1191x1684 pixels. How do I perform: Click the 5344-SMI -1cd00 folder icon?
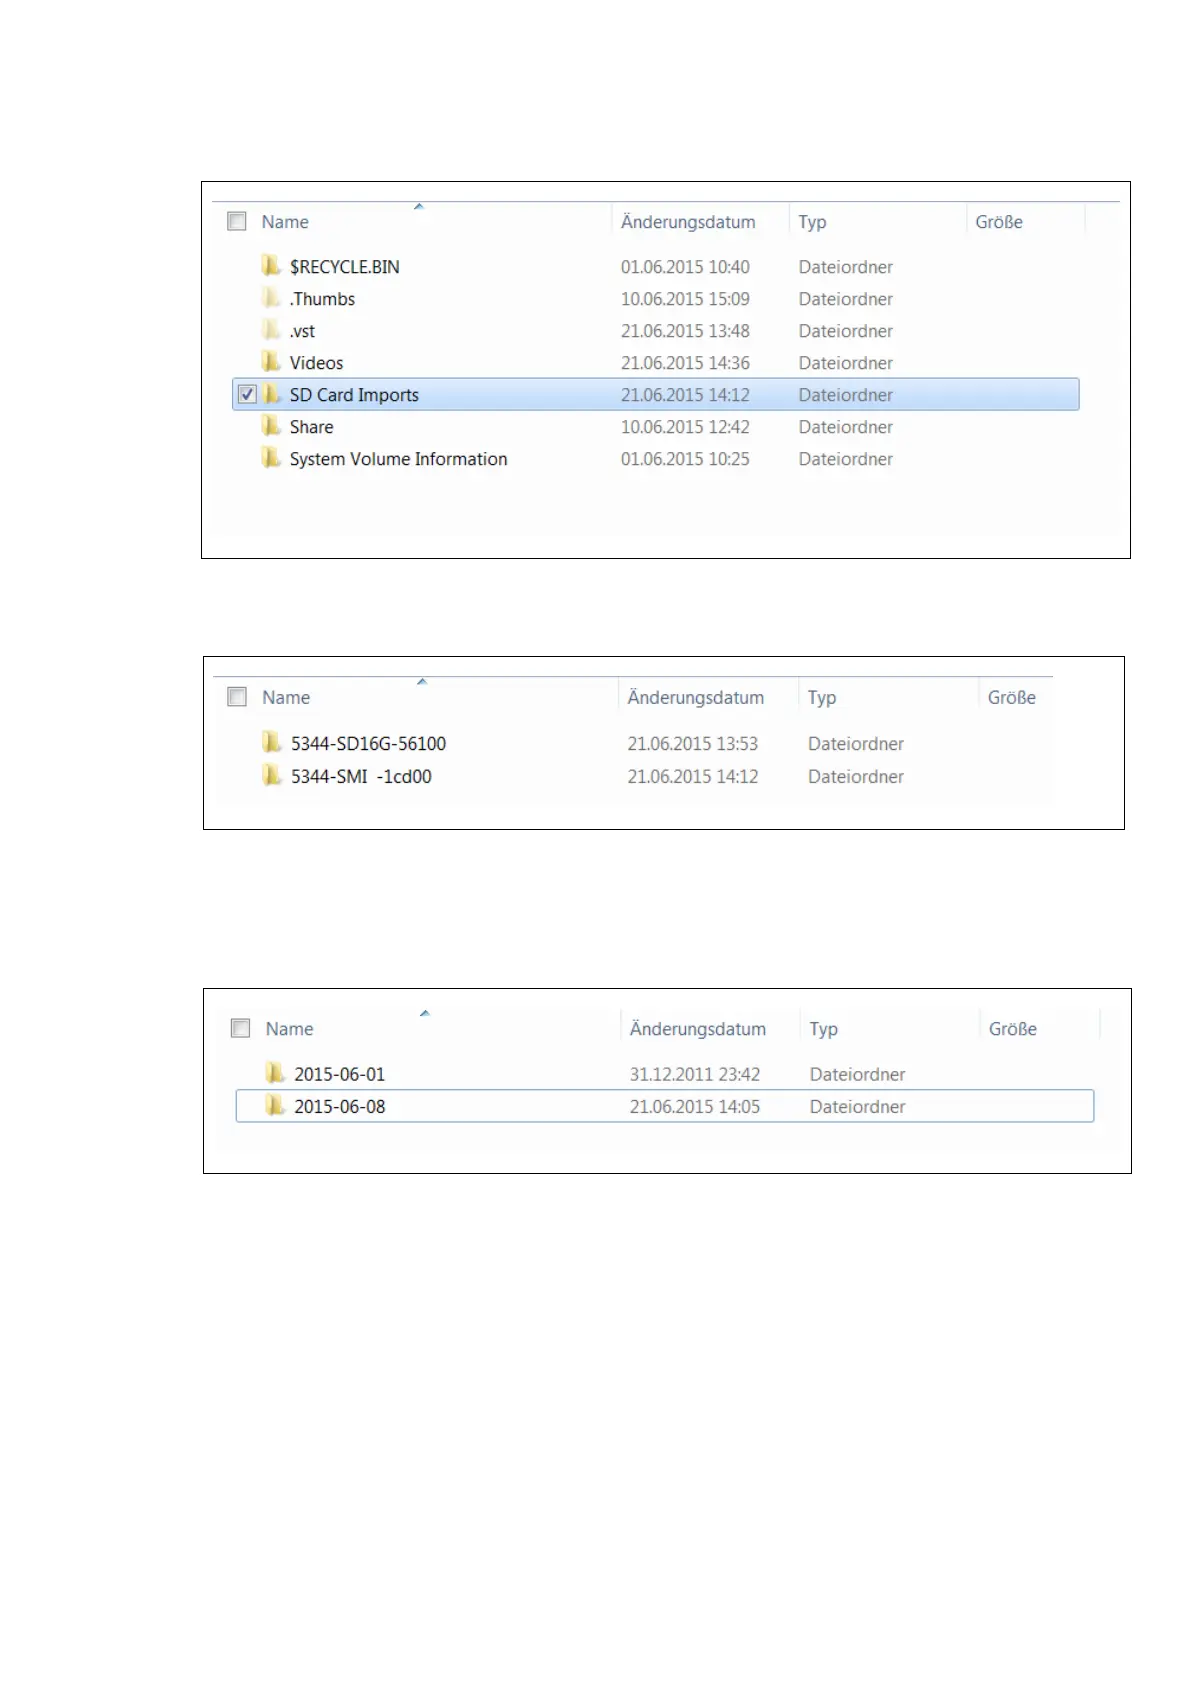(272, 776)
